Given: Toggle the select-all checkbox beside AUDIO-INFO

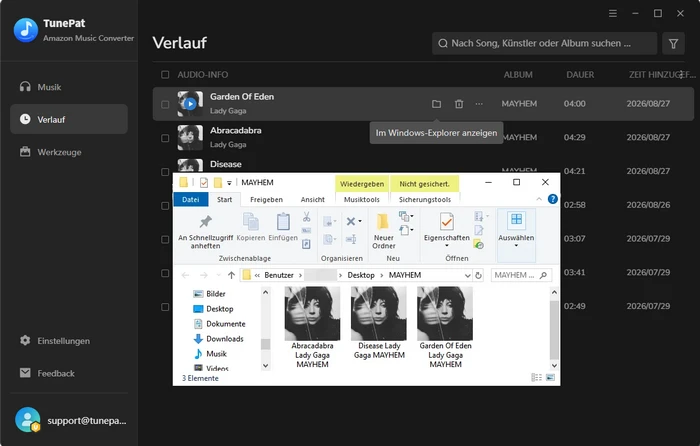Looking at the screenshot, I should (165, 75).
